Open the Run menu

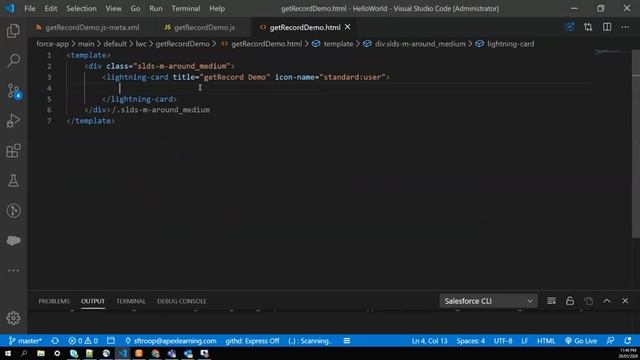click(156, 8)
